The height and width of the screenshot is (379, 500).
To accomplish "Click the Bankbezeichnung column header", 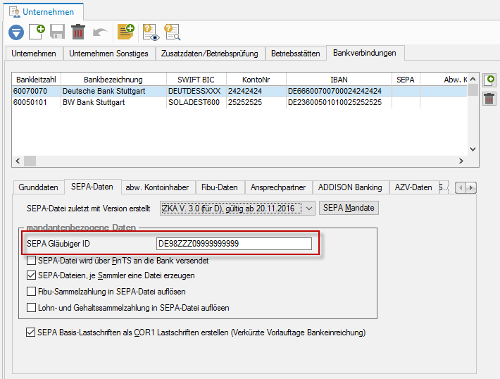I will pyautogui.click(x=113, y=80).
